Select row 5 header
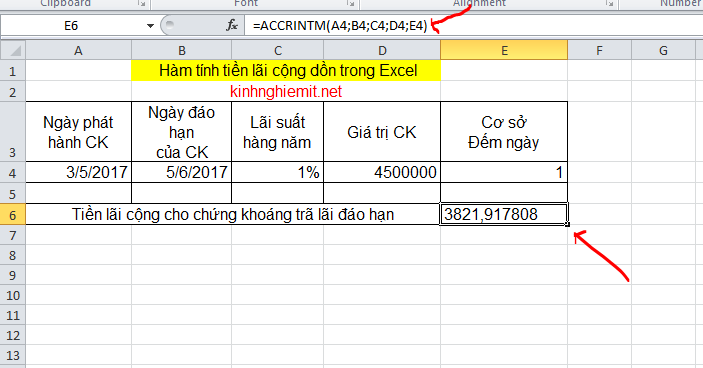Viewport: 703px width, 368px height. tap(13, 193)
